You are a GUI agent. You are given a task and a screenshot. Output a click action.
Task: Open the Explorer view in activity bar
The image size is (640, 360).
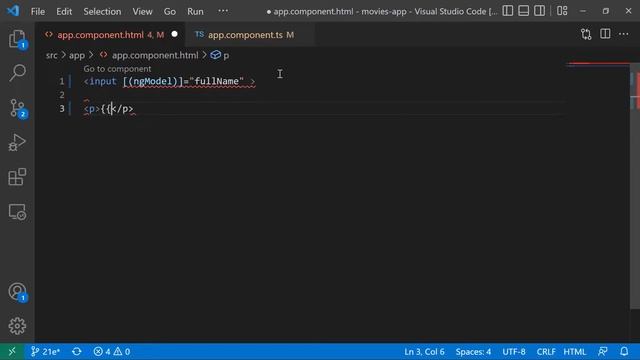[17, 39]
